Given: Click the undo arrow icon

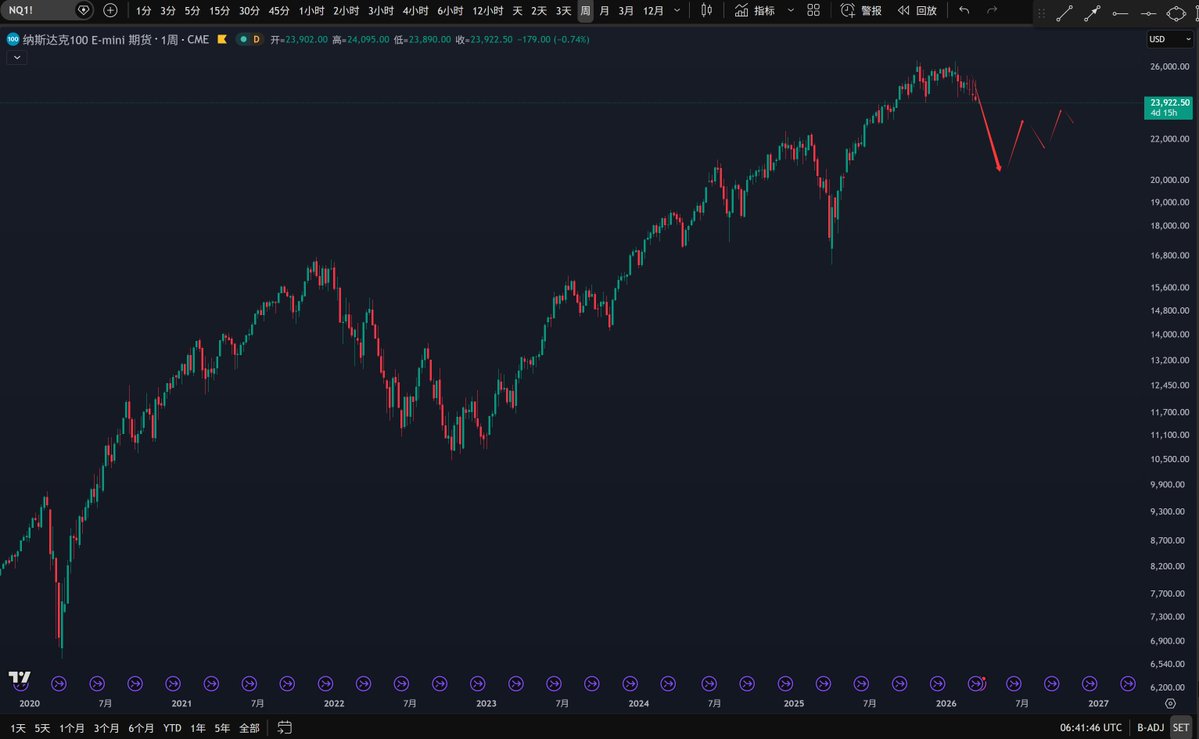Looking at the screenshot, I should pyautogui.click(x=964, y=10).
